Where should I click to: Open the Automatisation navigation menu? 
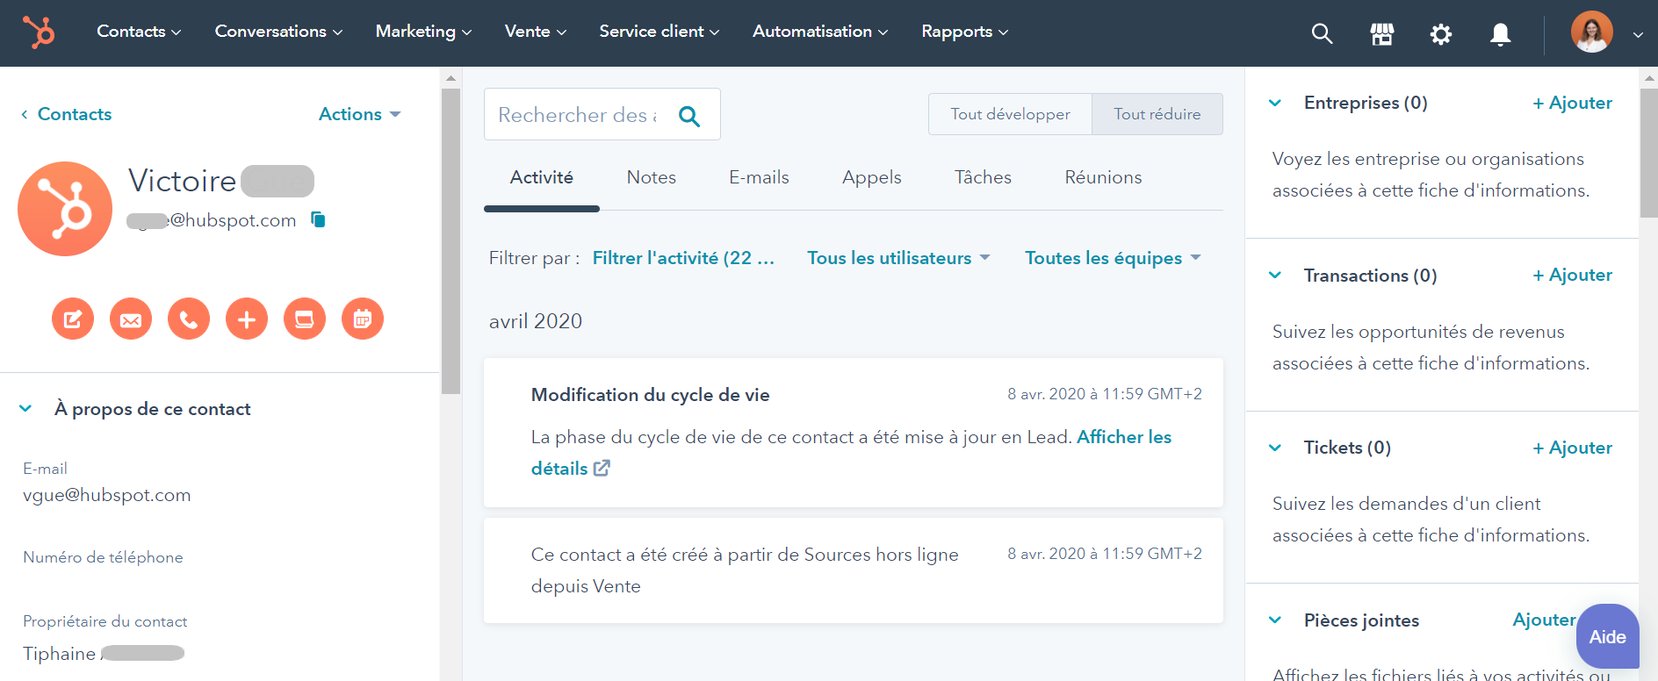pyautogui.click(x=820, y=31)
